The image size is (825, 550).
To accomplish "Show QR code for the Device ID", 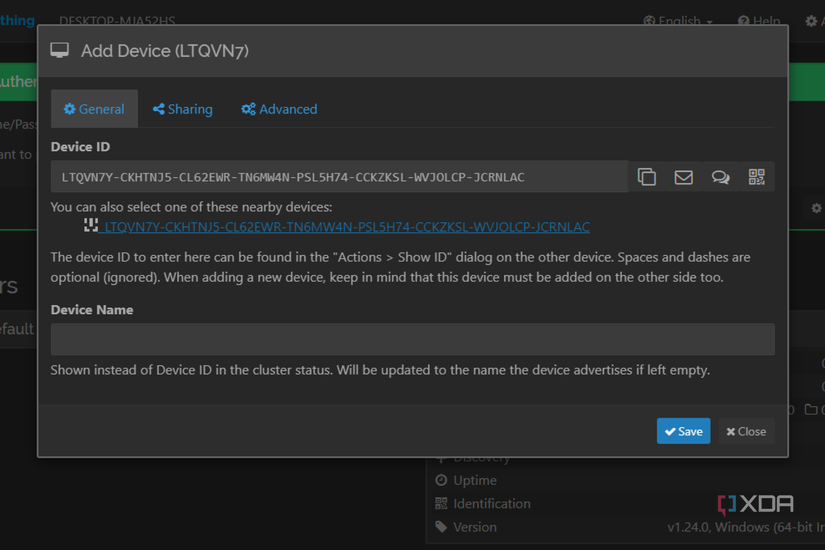I will click(x=756, y=177).
